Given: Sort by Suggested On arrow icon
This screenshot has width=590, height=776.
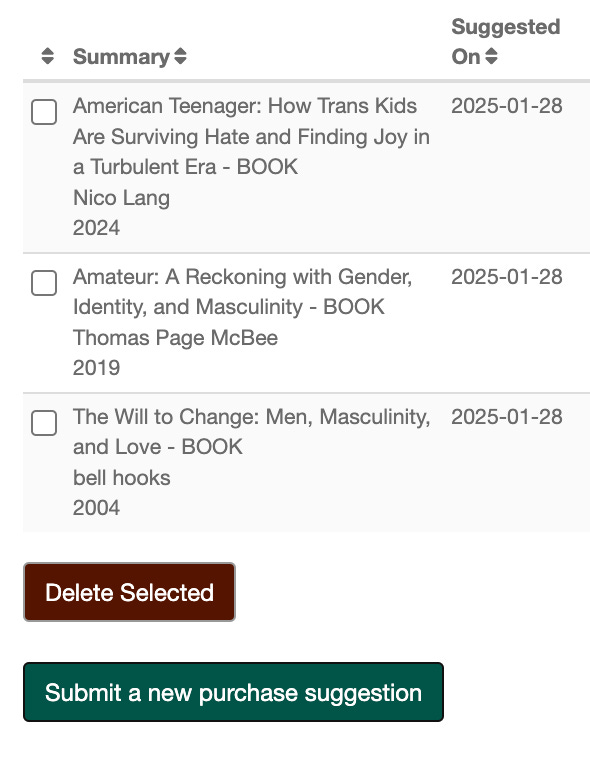Looking at the screenshot, I should (491, 56).
